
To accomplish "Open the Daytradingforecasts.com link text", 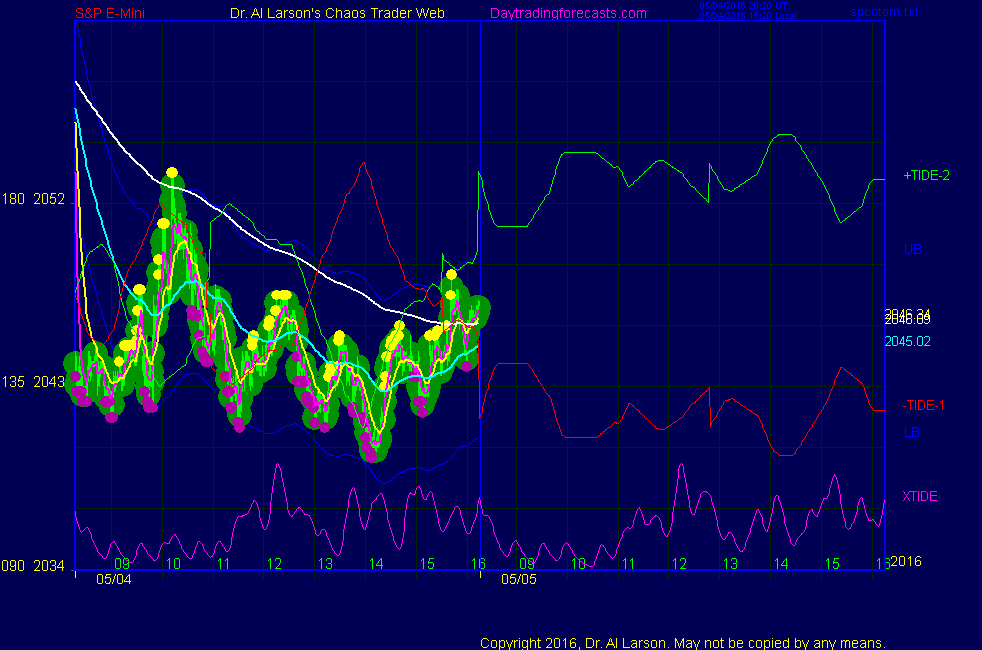I will [568, 13].
